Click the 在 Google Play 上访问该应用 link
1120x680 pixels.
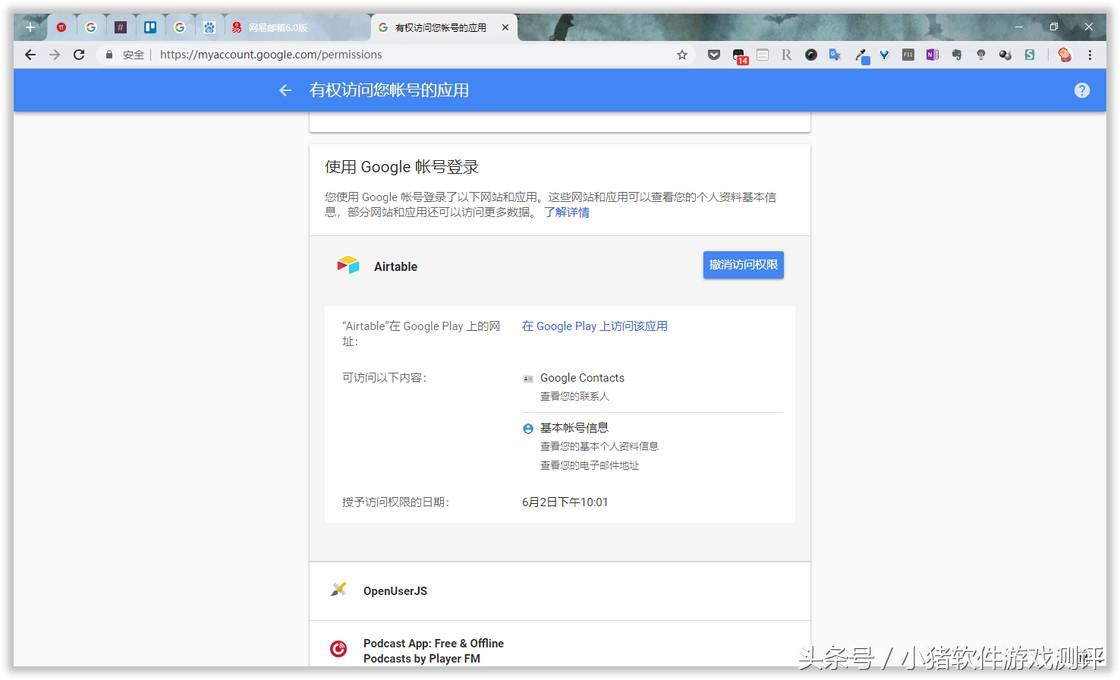pos(594,326)
